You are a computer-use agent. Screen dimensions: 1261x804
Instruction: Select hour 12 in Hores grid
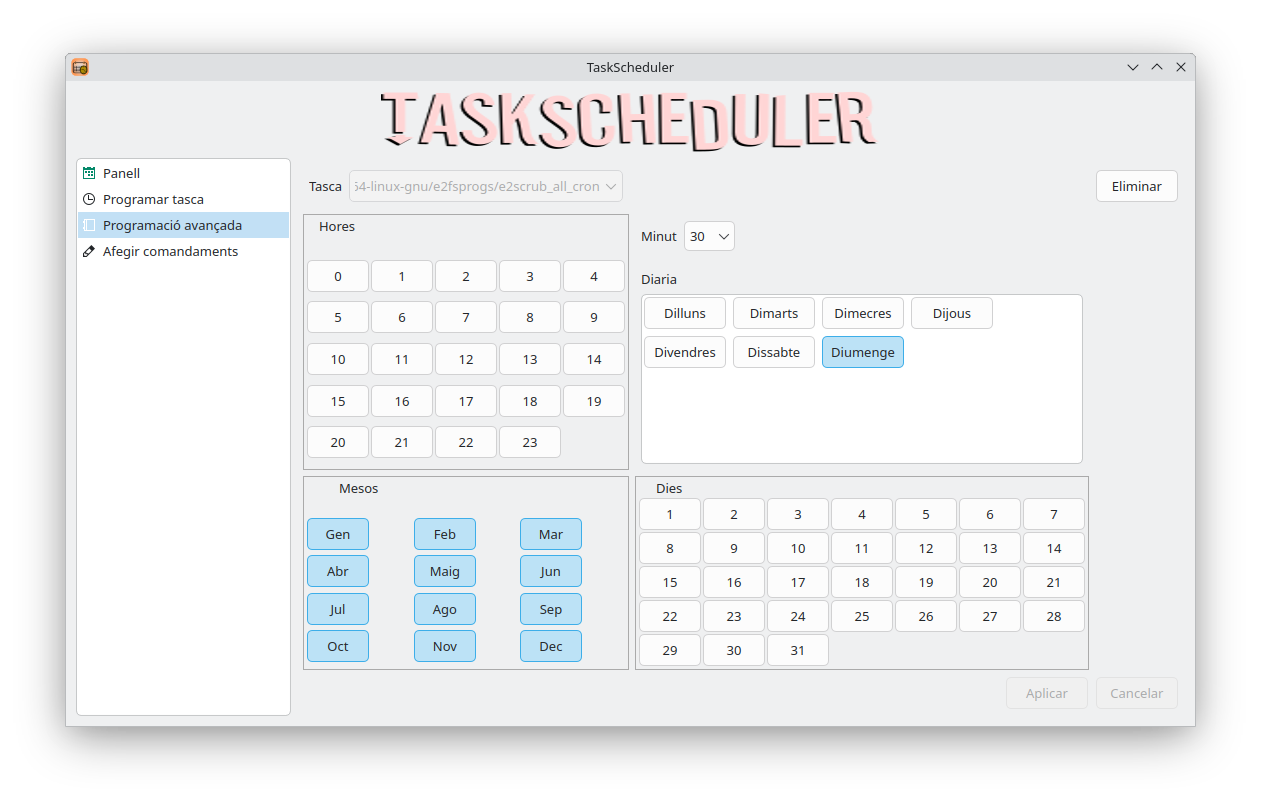coord(466,359)
